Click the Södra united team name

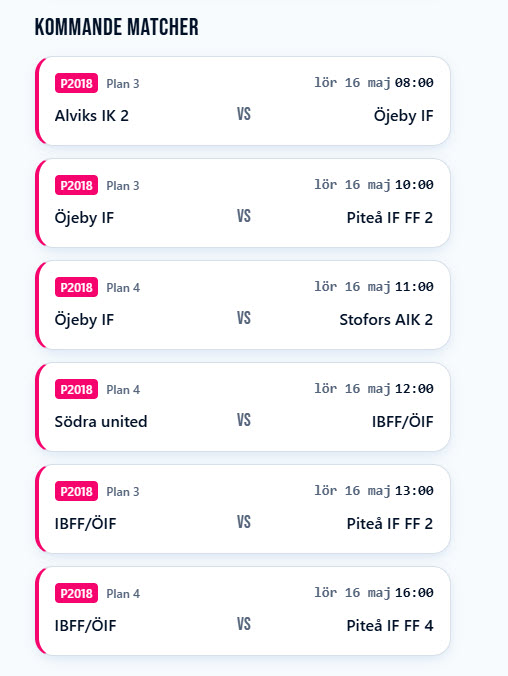[x=101, y=421]
